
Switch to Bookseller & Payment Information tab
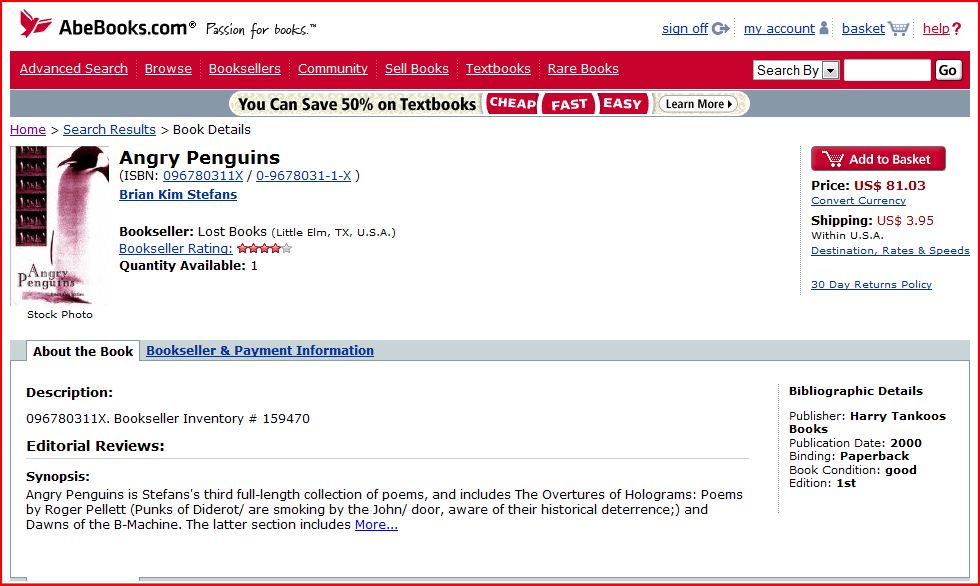click(260, 351)
